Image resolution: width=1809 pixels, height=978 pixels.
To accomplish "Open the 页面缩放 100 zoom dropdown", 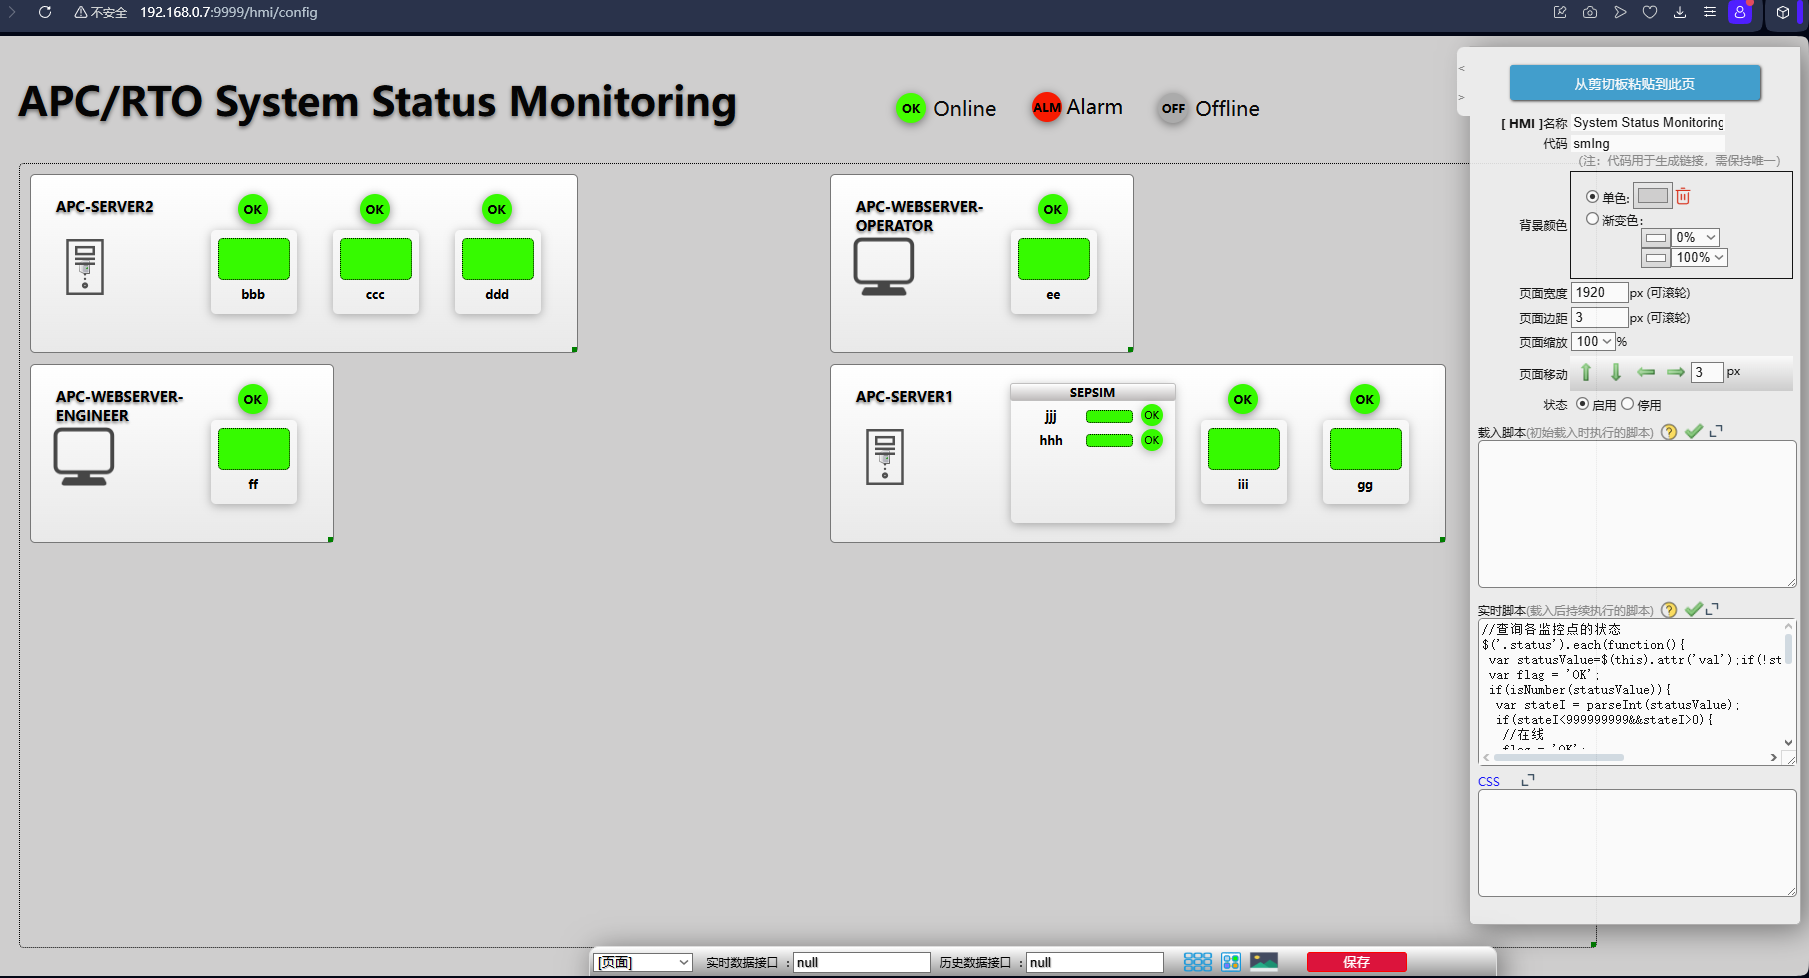I will pos(1593,342).
